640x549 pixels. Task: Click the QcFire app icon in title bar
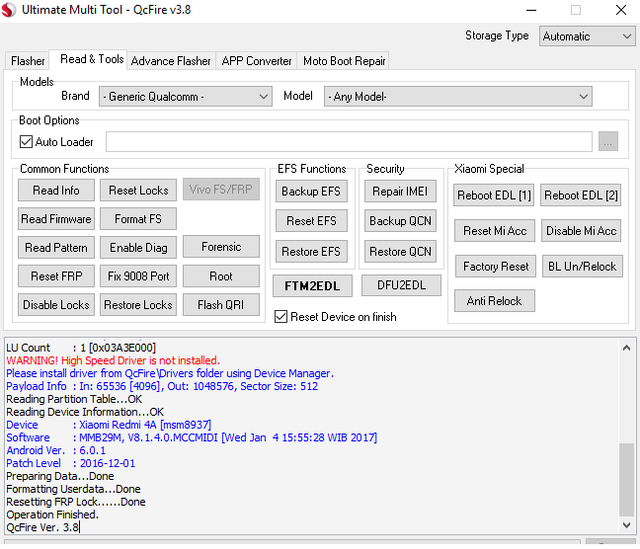point(9,10)
